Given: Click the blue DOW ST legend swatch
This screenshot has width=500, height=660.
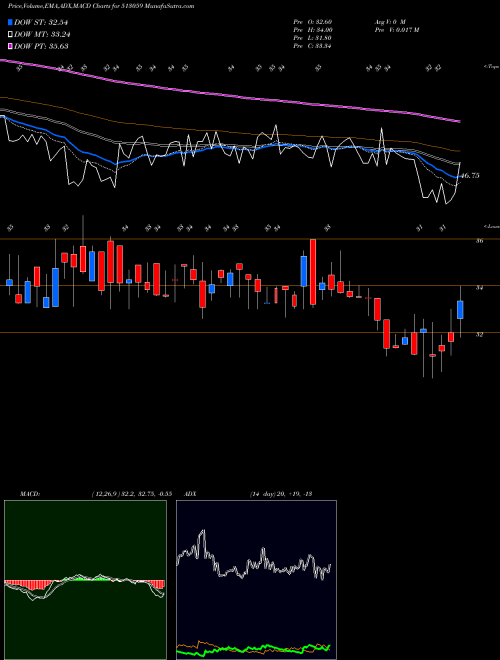Looking at the screenshot, I should point(10,22).
